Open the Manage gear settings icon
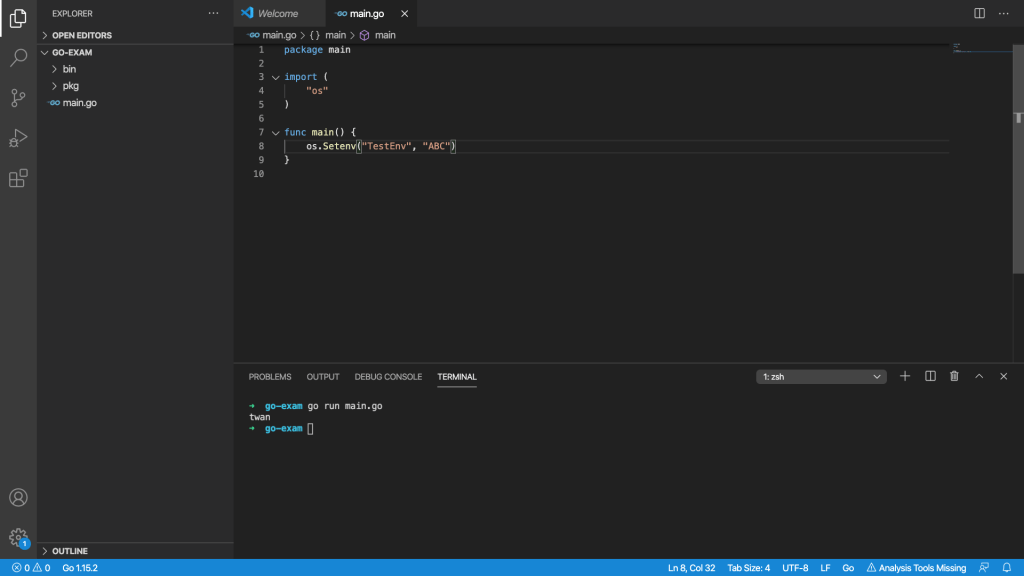The width and height of the screenshot is (1024, 576). coord(18,537)
